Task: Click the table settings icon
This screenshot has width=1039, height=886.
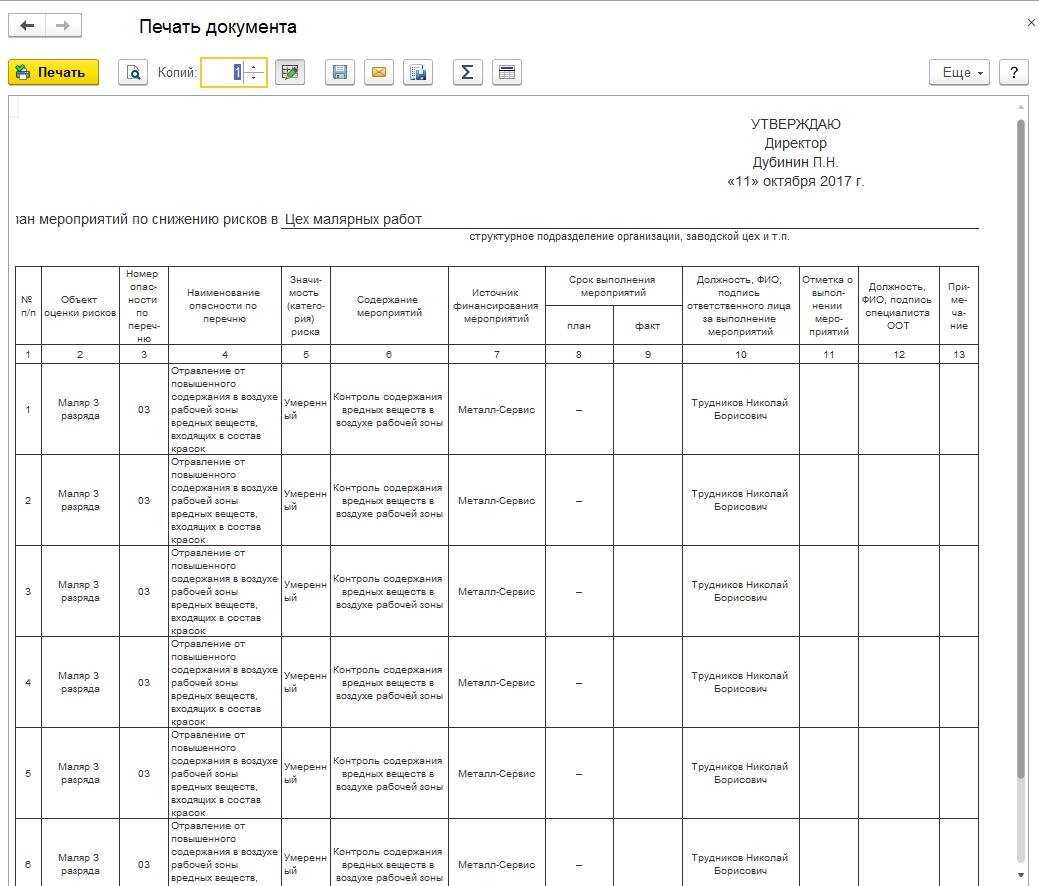Action: (x=507, y=72)
